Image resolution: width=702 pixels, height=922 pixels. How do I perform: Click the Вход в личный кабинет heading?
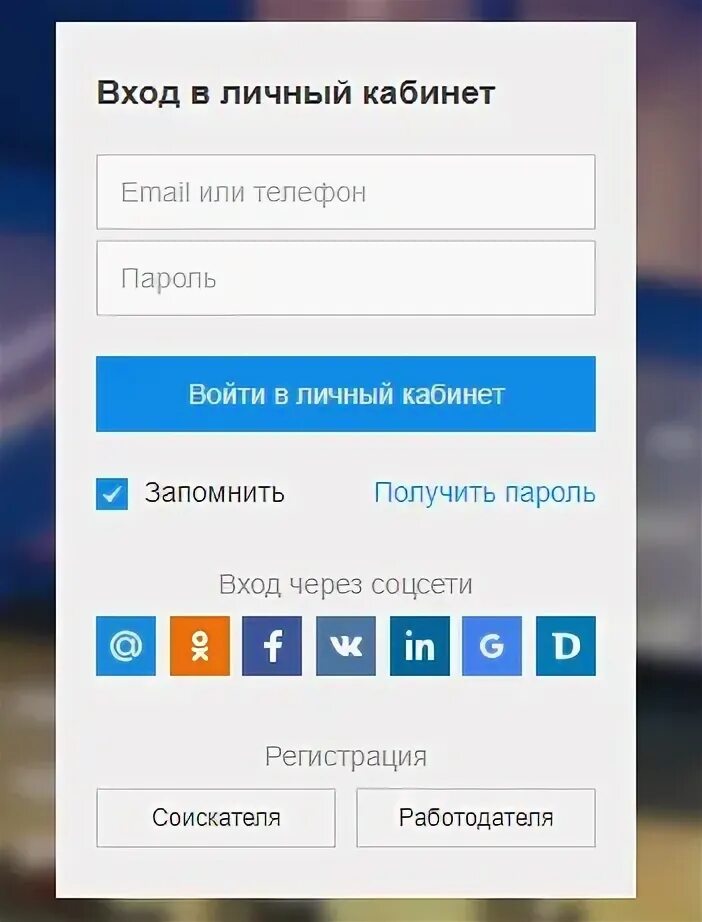(296, 93)
